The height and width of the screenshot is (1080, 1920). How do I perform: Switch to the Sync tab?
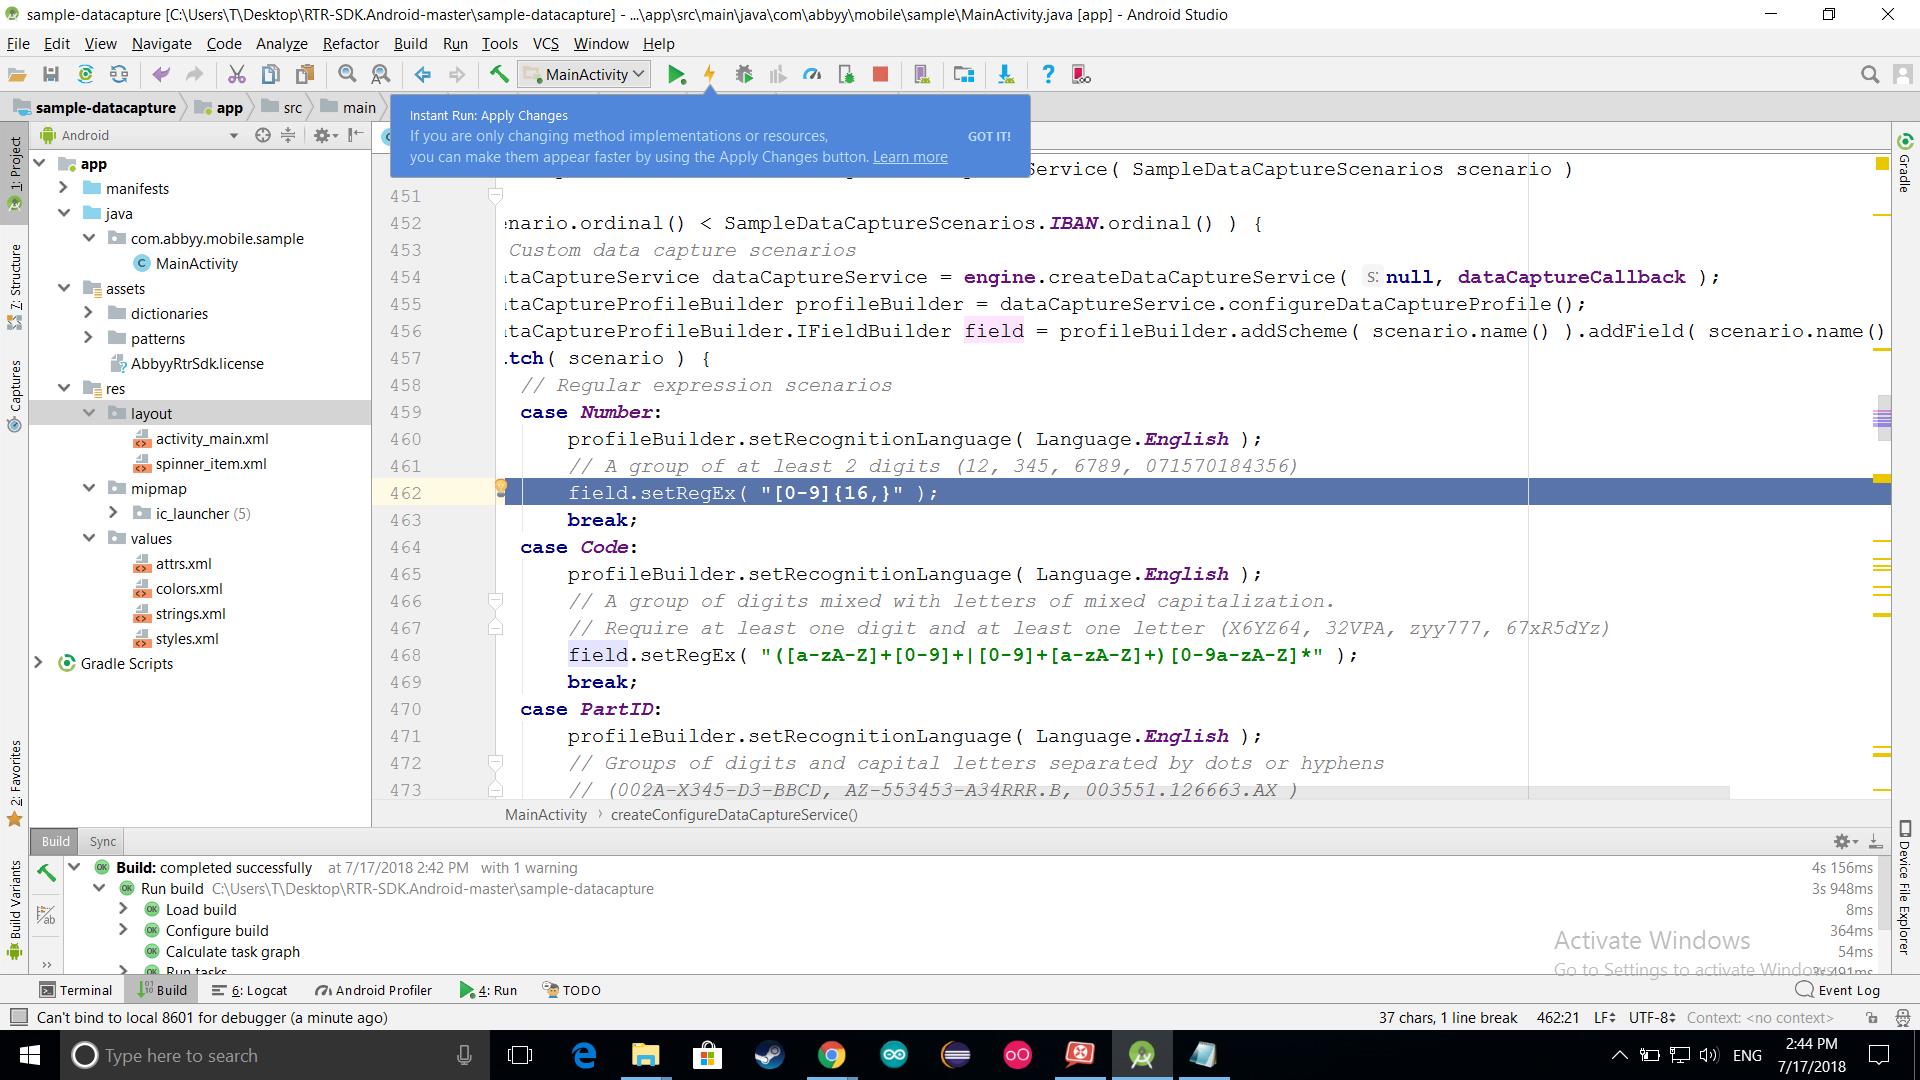pyautogui.click(x=102, y=842)
